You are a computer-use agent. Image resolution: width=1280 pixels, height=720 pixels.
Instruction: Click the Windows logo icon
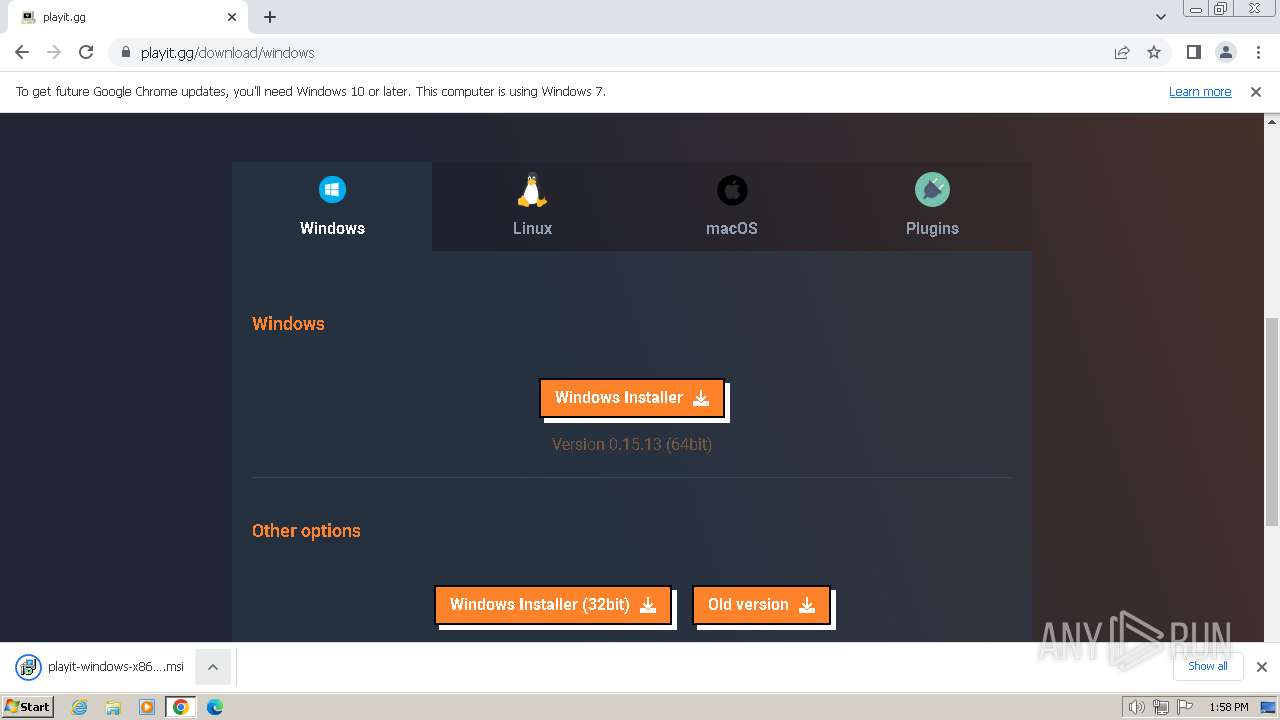[332, 189]
